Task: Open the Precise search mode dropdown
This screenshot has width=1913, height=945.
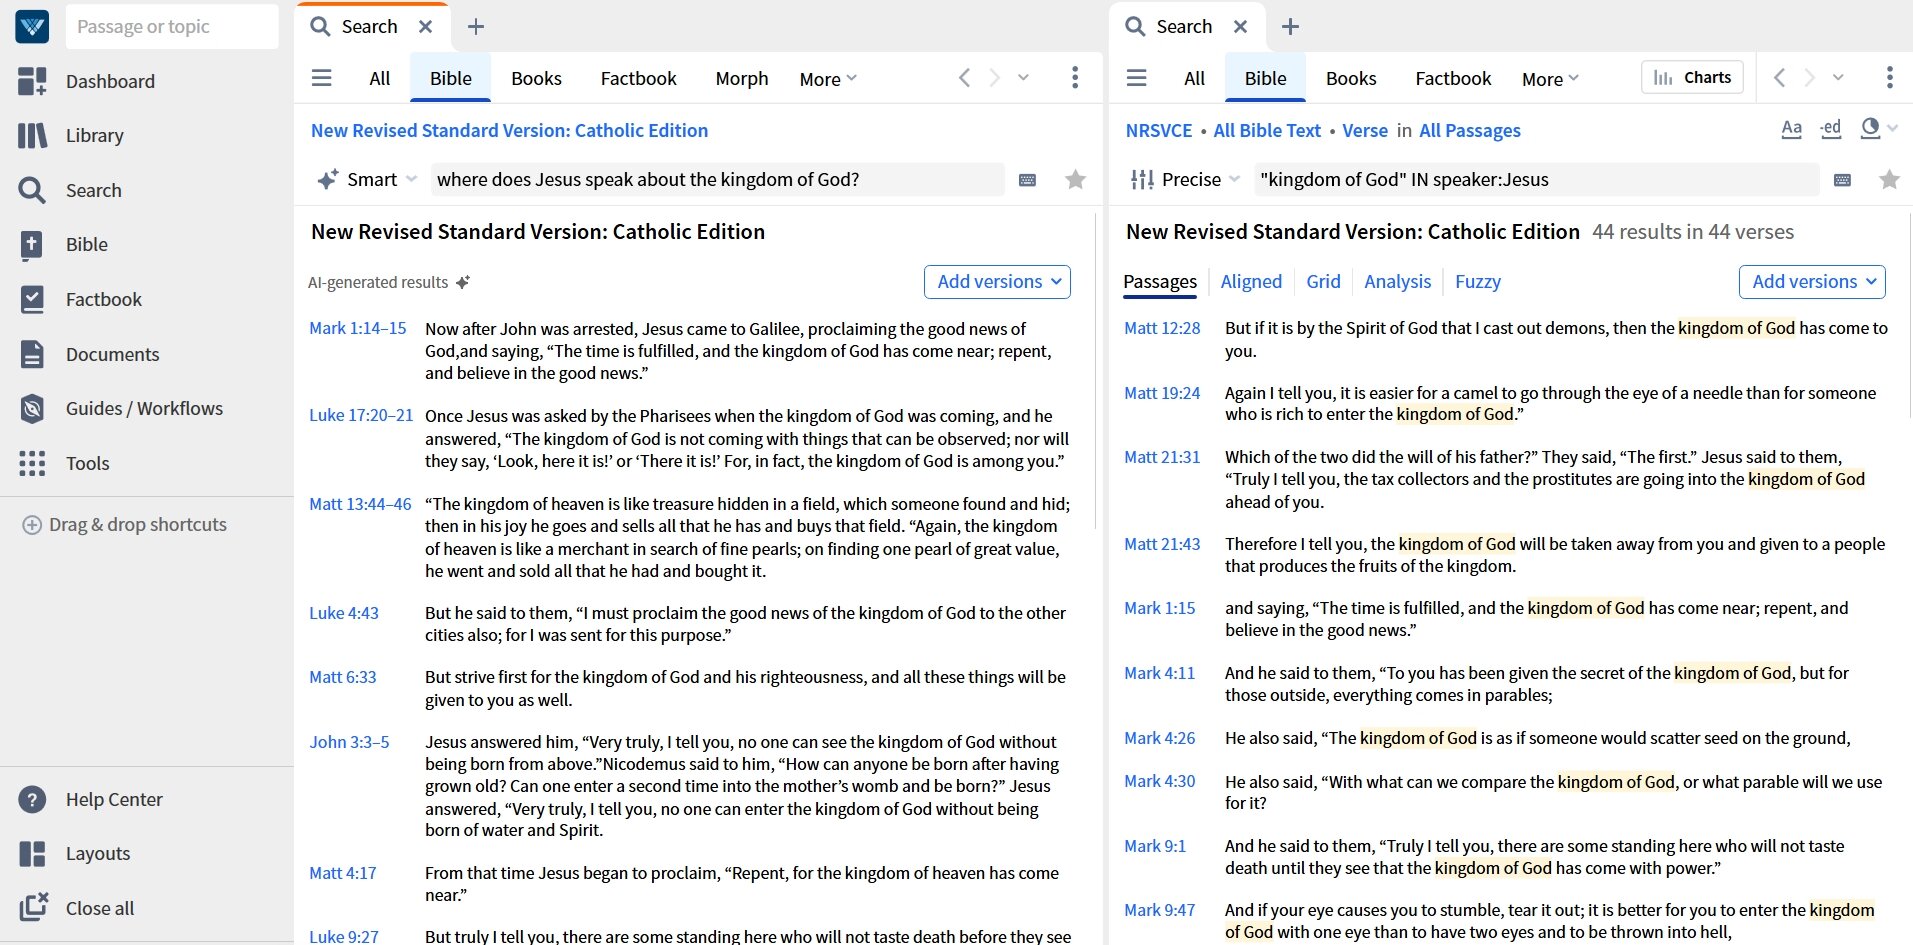Action: [1185, 180]
